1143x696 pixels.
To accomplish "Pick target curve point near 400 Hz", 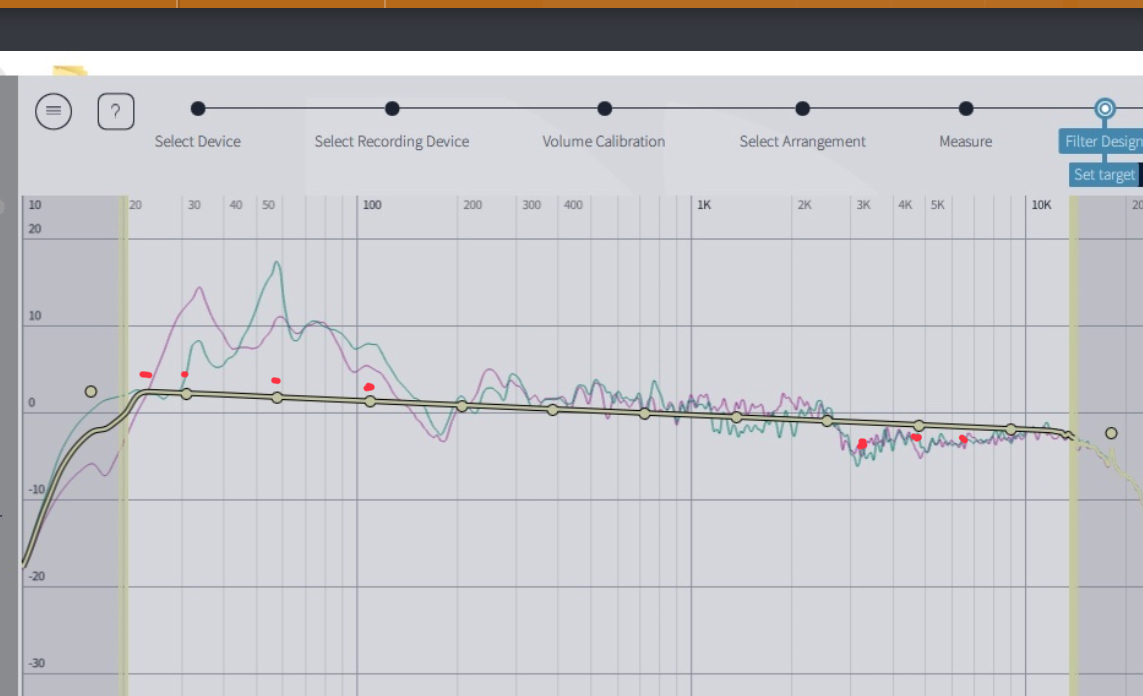I will coord(552,410).
